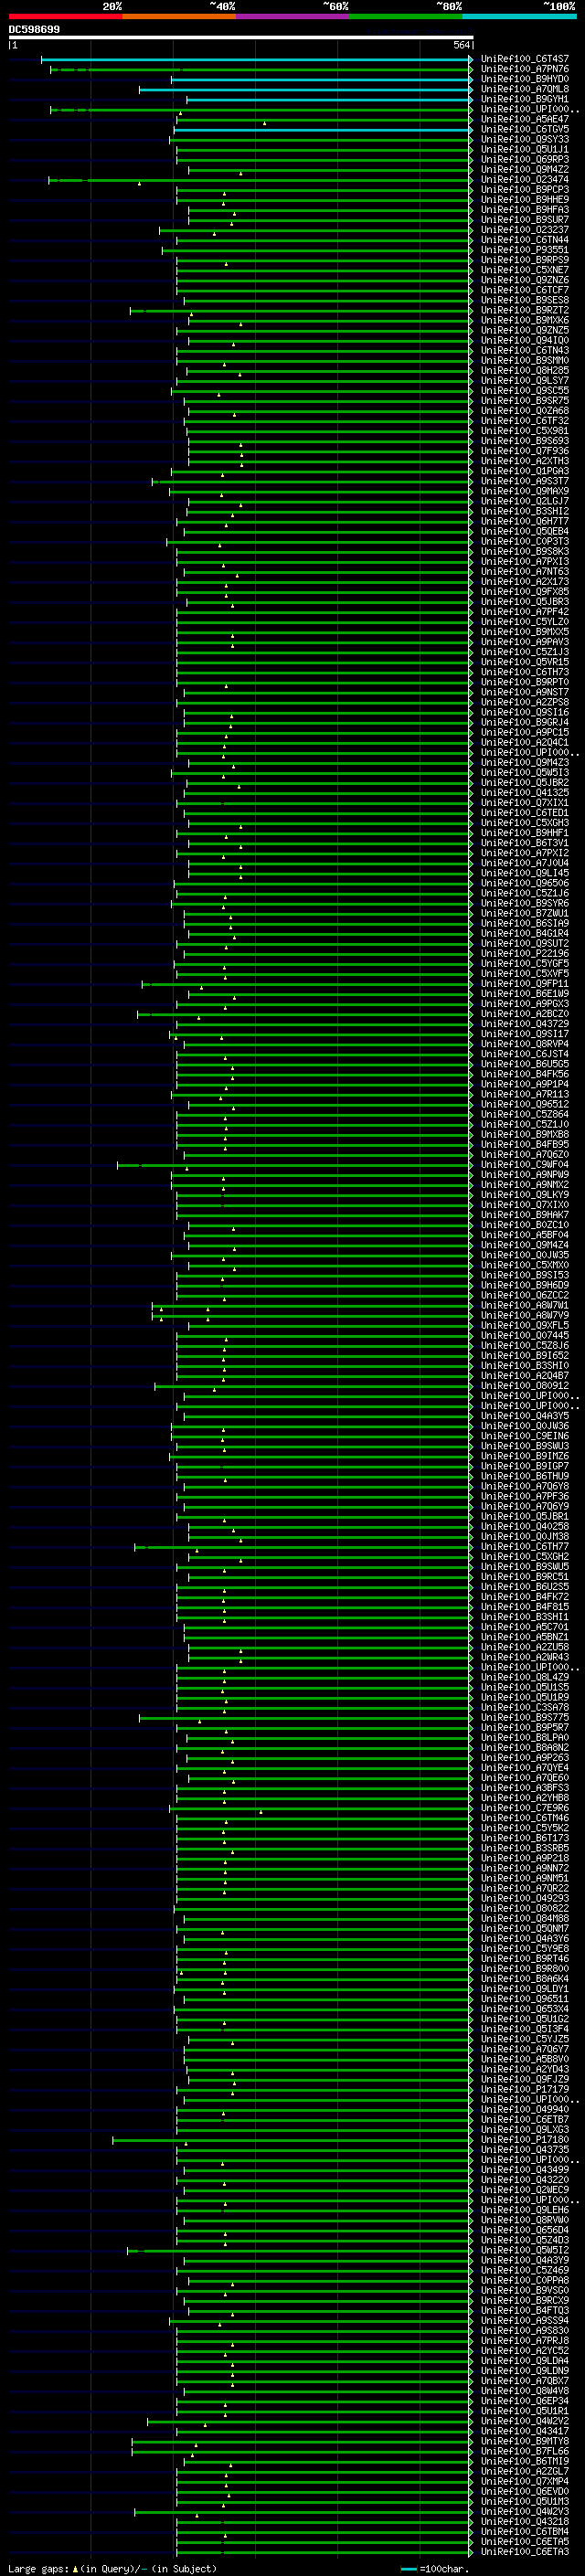The width and height of the screenshot is (585, 2576).
Task: Select the UniRef100_Q5U1J1 label
Action: point(525,149)
